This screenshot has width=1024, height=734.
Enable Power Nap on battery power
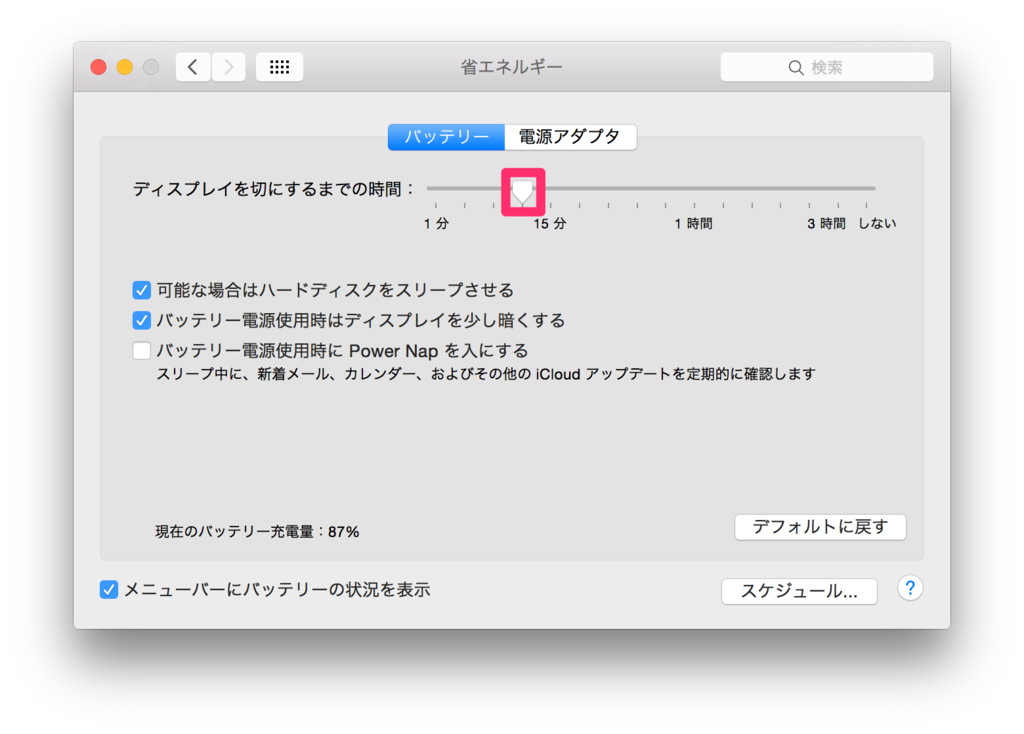pos(142,351)
